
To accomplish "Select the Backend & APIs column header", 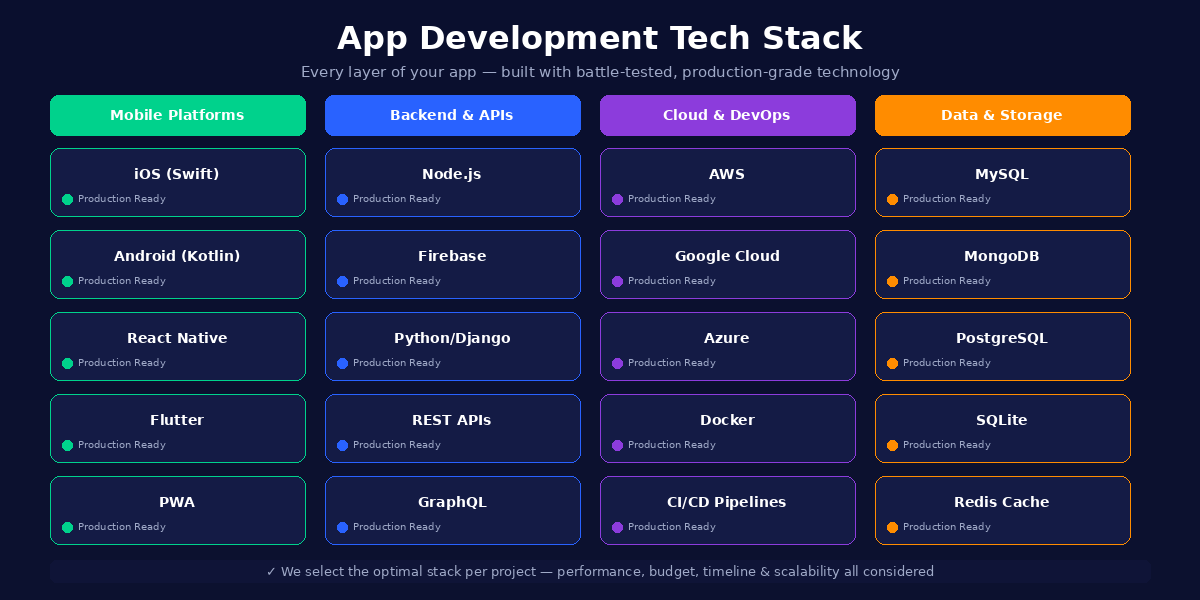I will pyautogui.click(x=453, y=115).
